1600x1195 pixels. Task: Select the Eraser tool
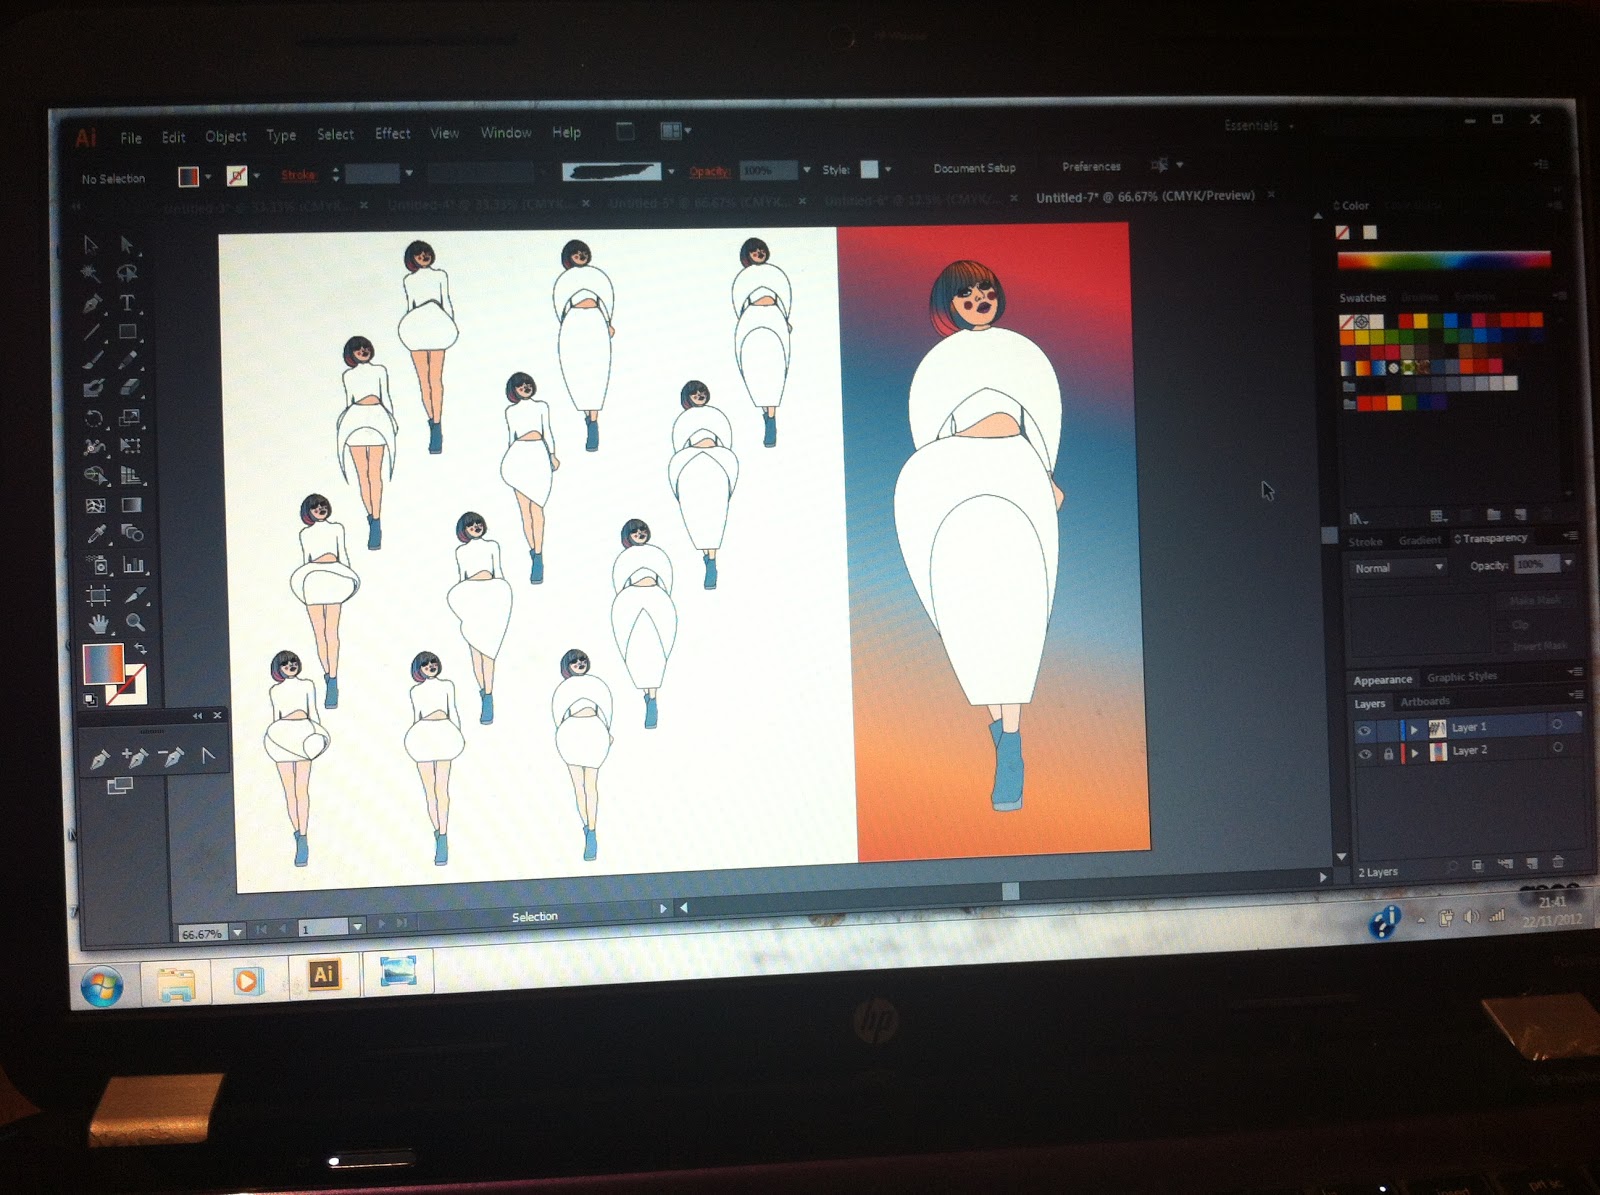[x=129, y=388]
